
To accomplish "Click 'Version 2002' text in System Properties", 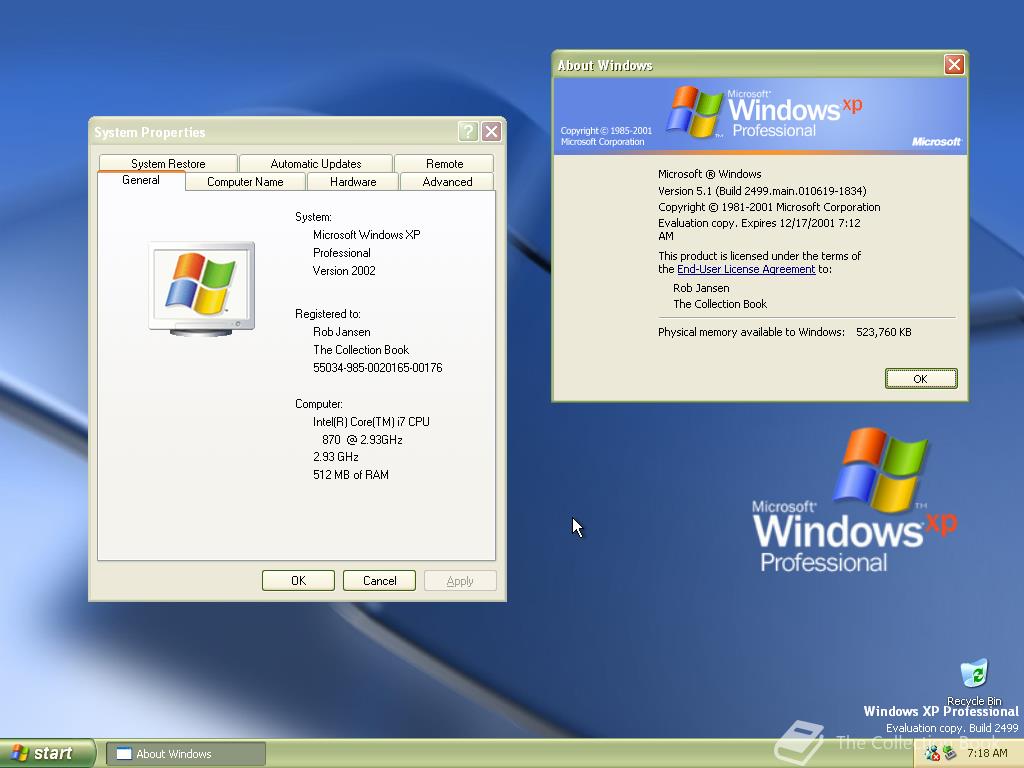I will tap(344, 270).
